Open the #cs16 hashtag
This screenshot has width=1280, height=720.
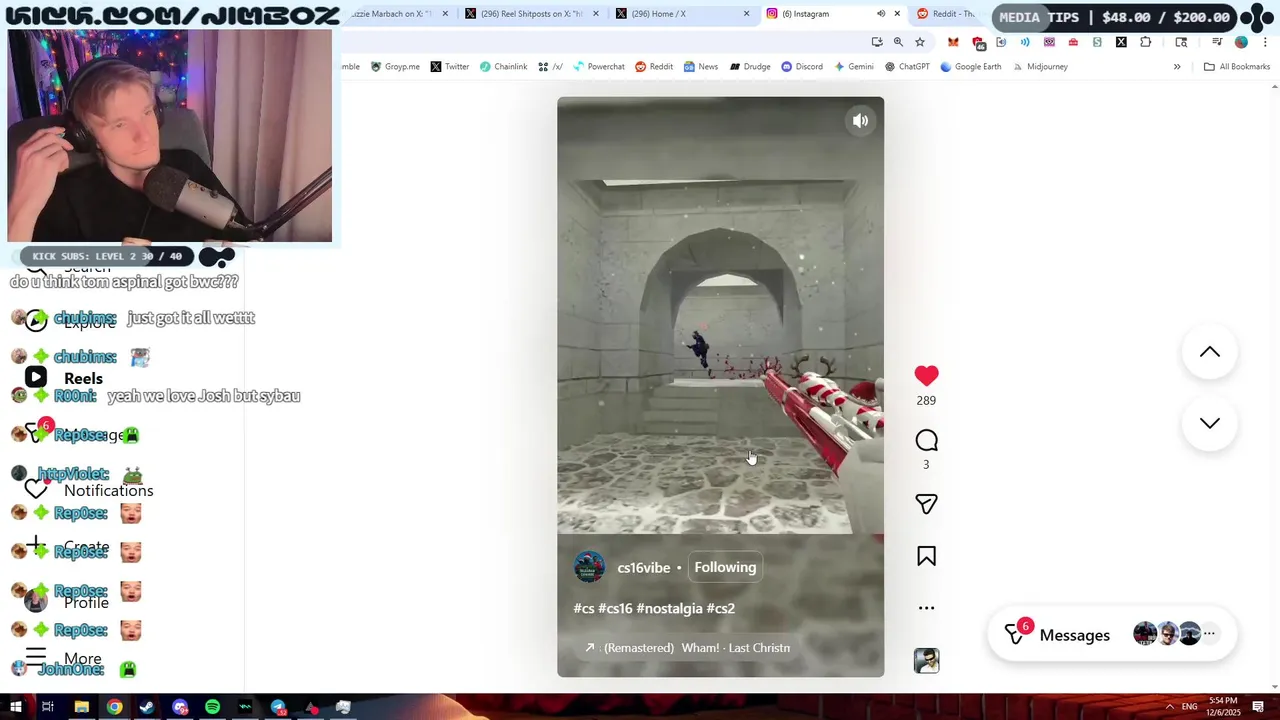pos(615,608)
